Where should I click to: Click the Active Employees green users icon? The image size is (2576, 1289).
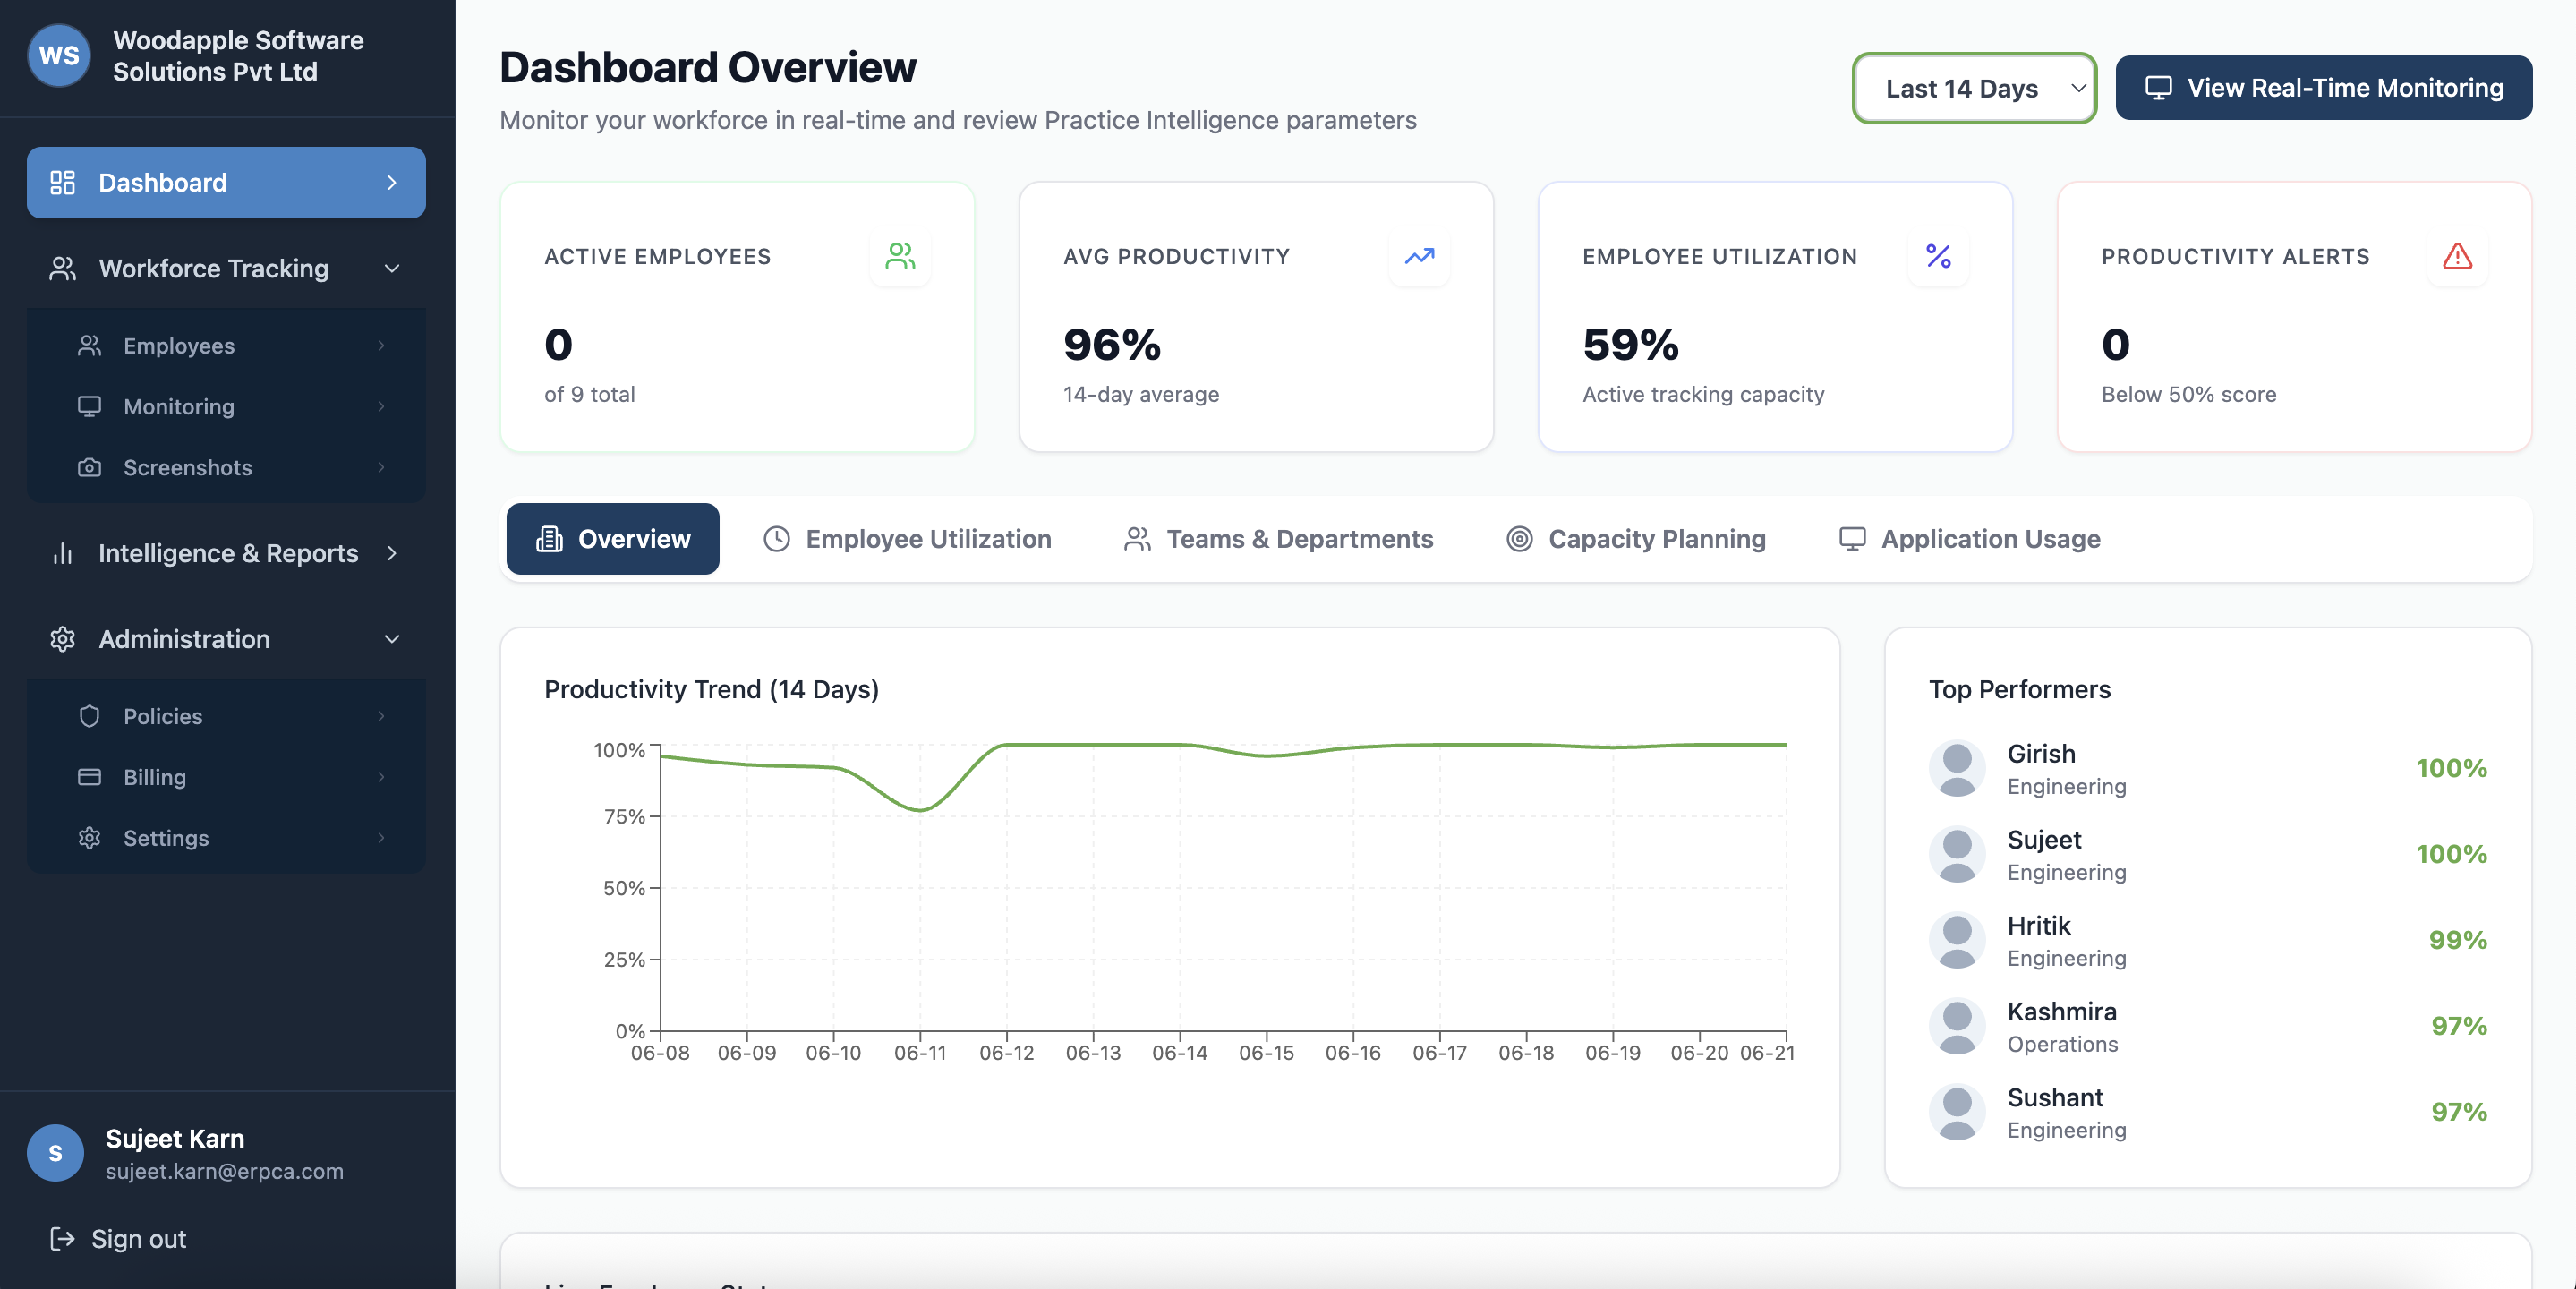tap(900, 256)
